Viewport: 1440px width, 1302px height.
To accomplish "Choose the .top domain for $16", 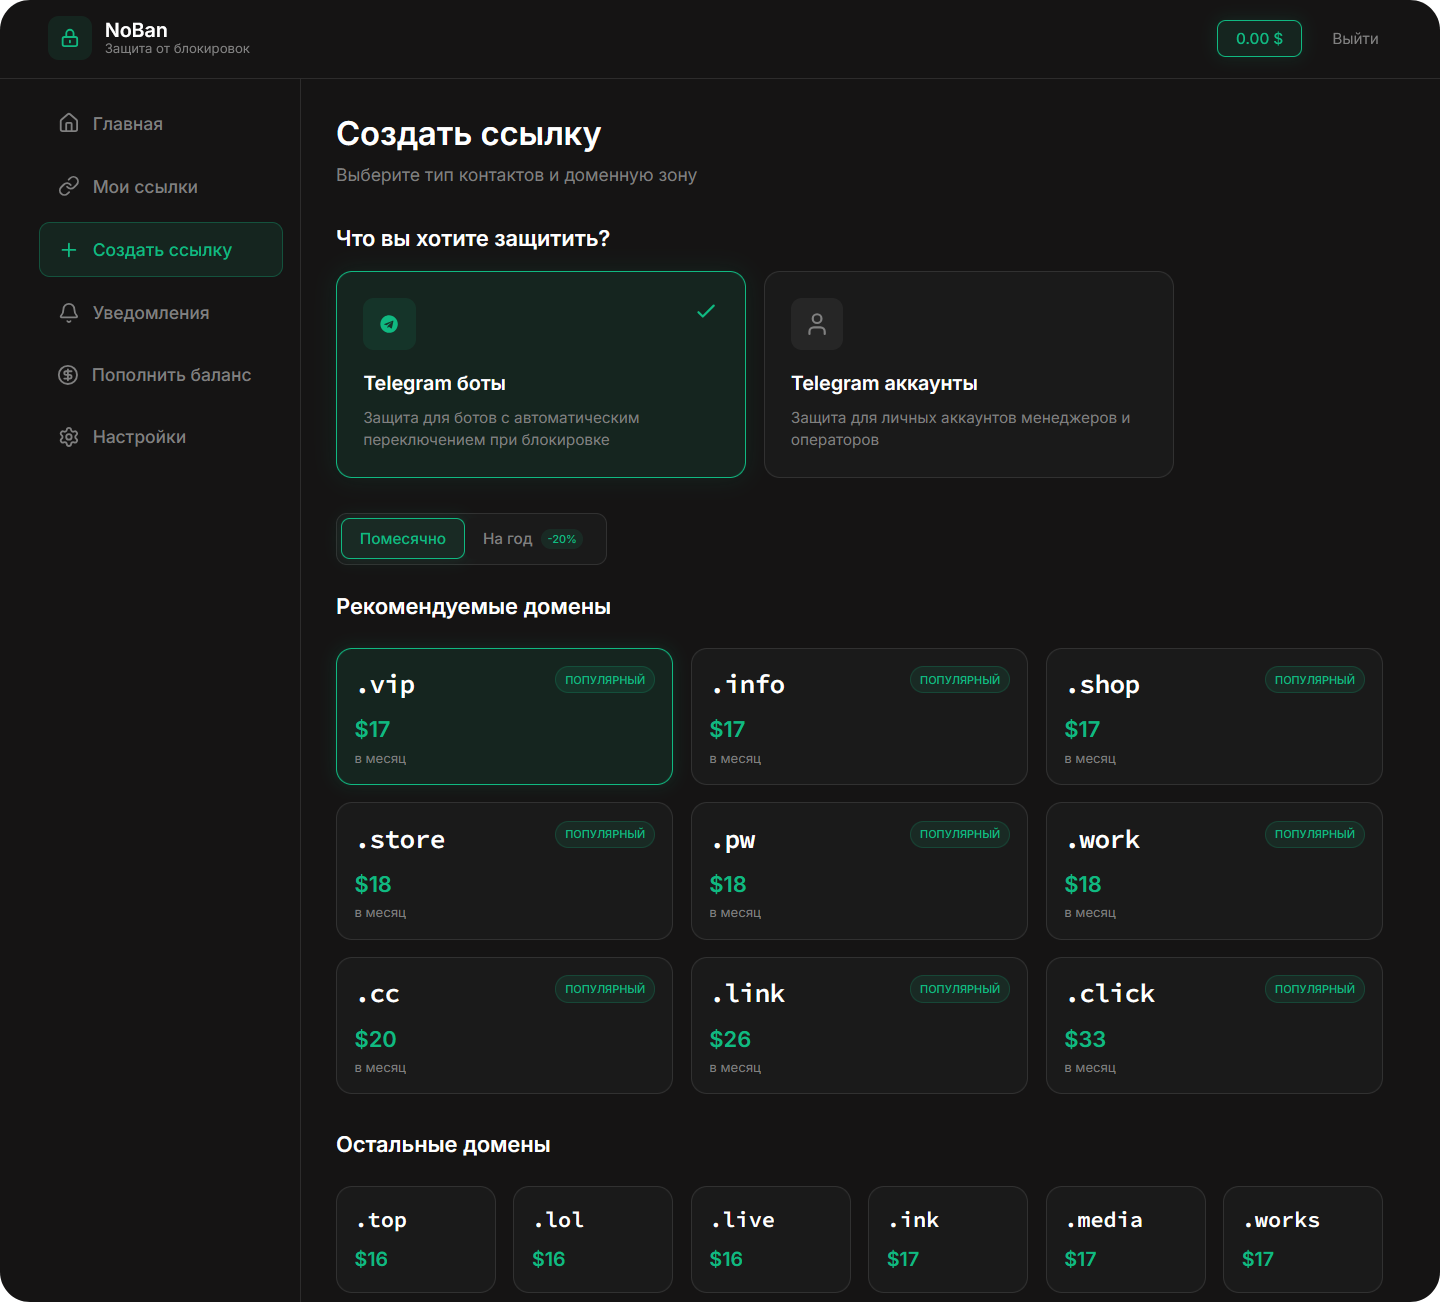I will (416, 1239).
